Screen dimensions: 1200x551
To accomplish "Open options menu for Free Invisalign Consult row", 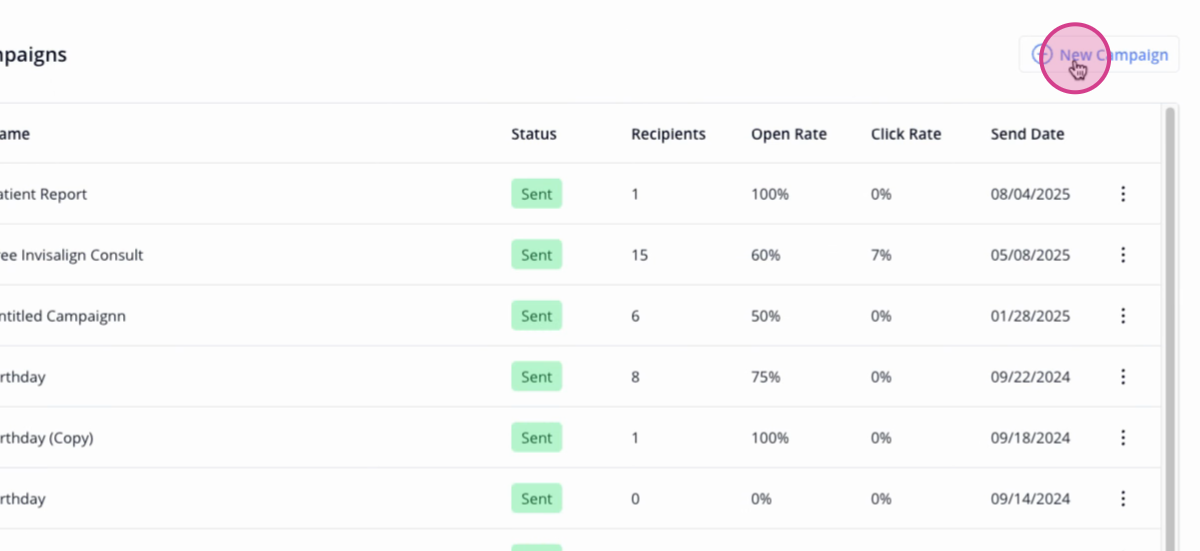I will tap(1123, 255).
